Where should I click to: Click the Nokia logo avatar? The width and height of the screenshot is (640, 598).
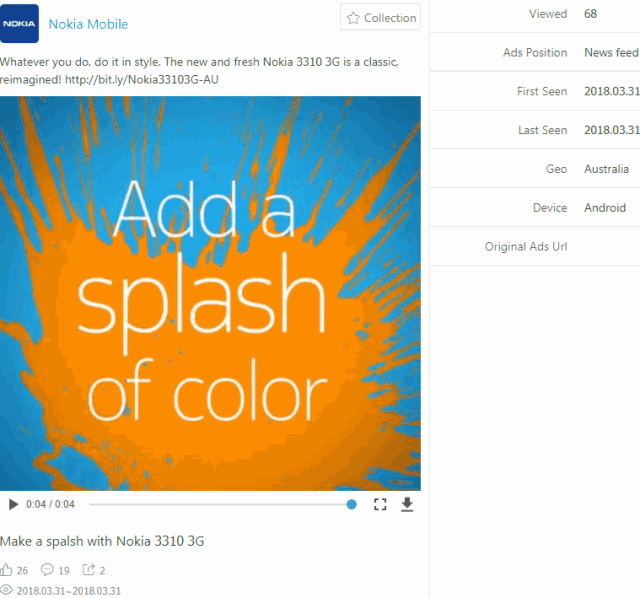tap(19, 23)
